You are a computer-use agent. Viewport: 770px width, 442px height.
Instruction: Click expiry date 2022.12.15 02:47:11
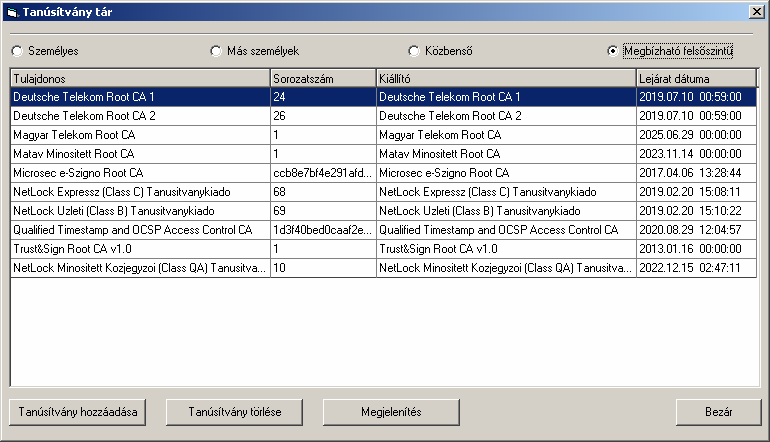click(696, 268)
